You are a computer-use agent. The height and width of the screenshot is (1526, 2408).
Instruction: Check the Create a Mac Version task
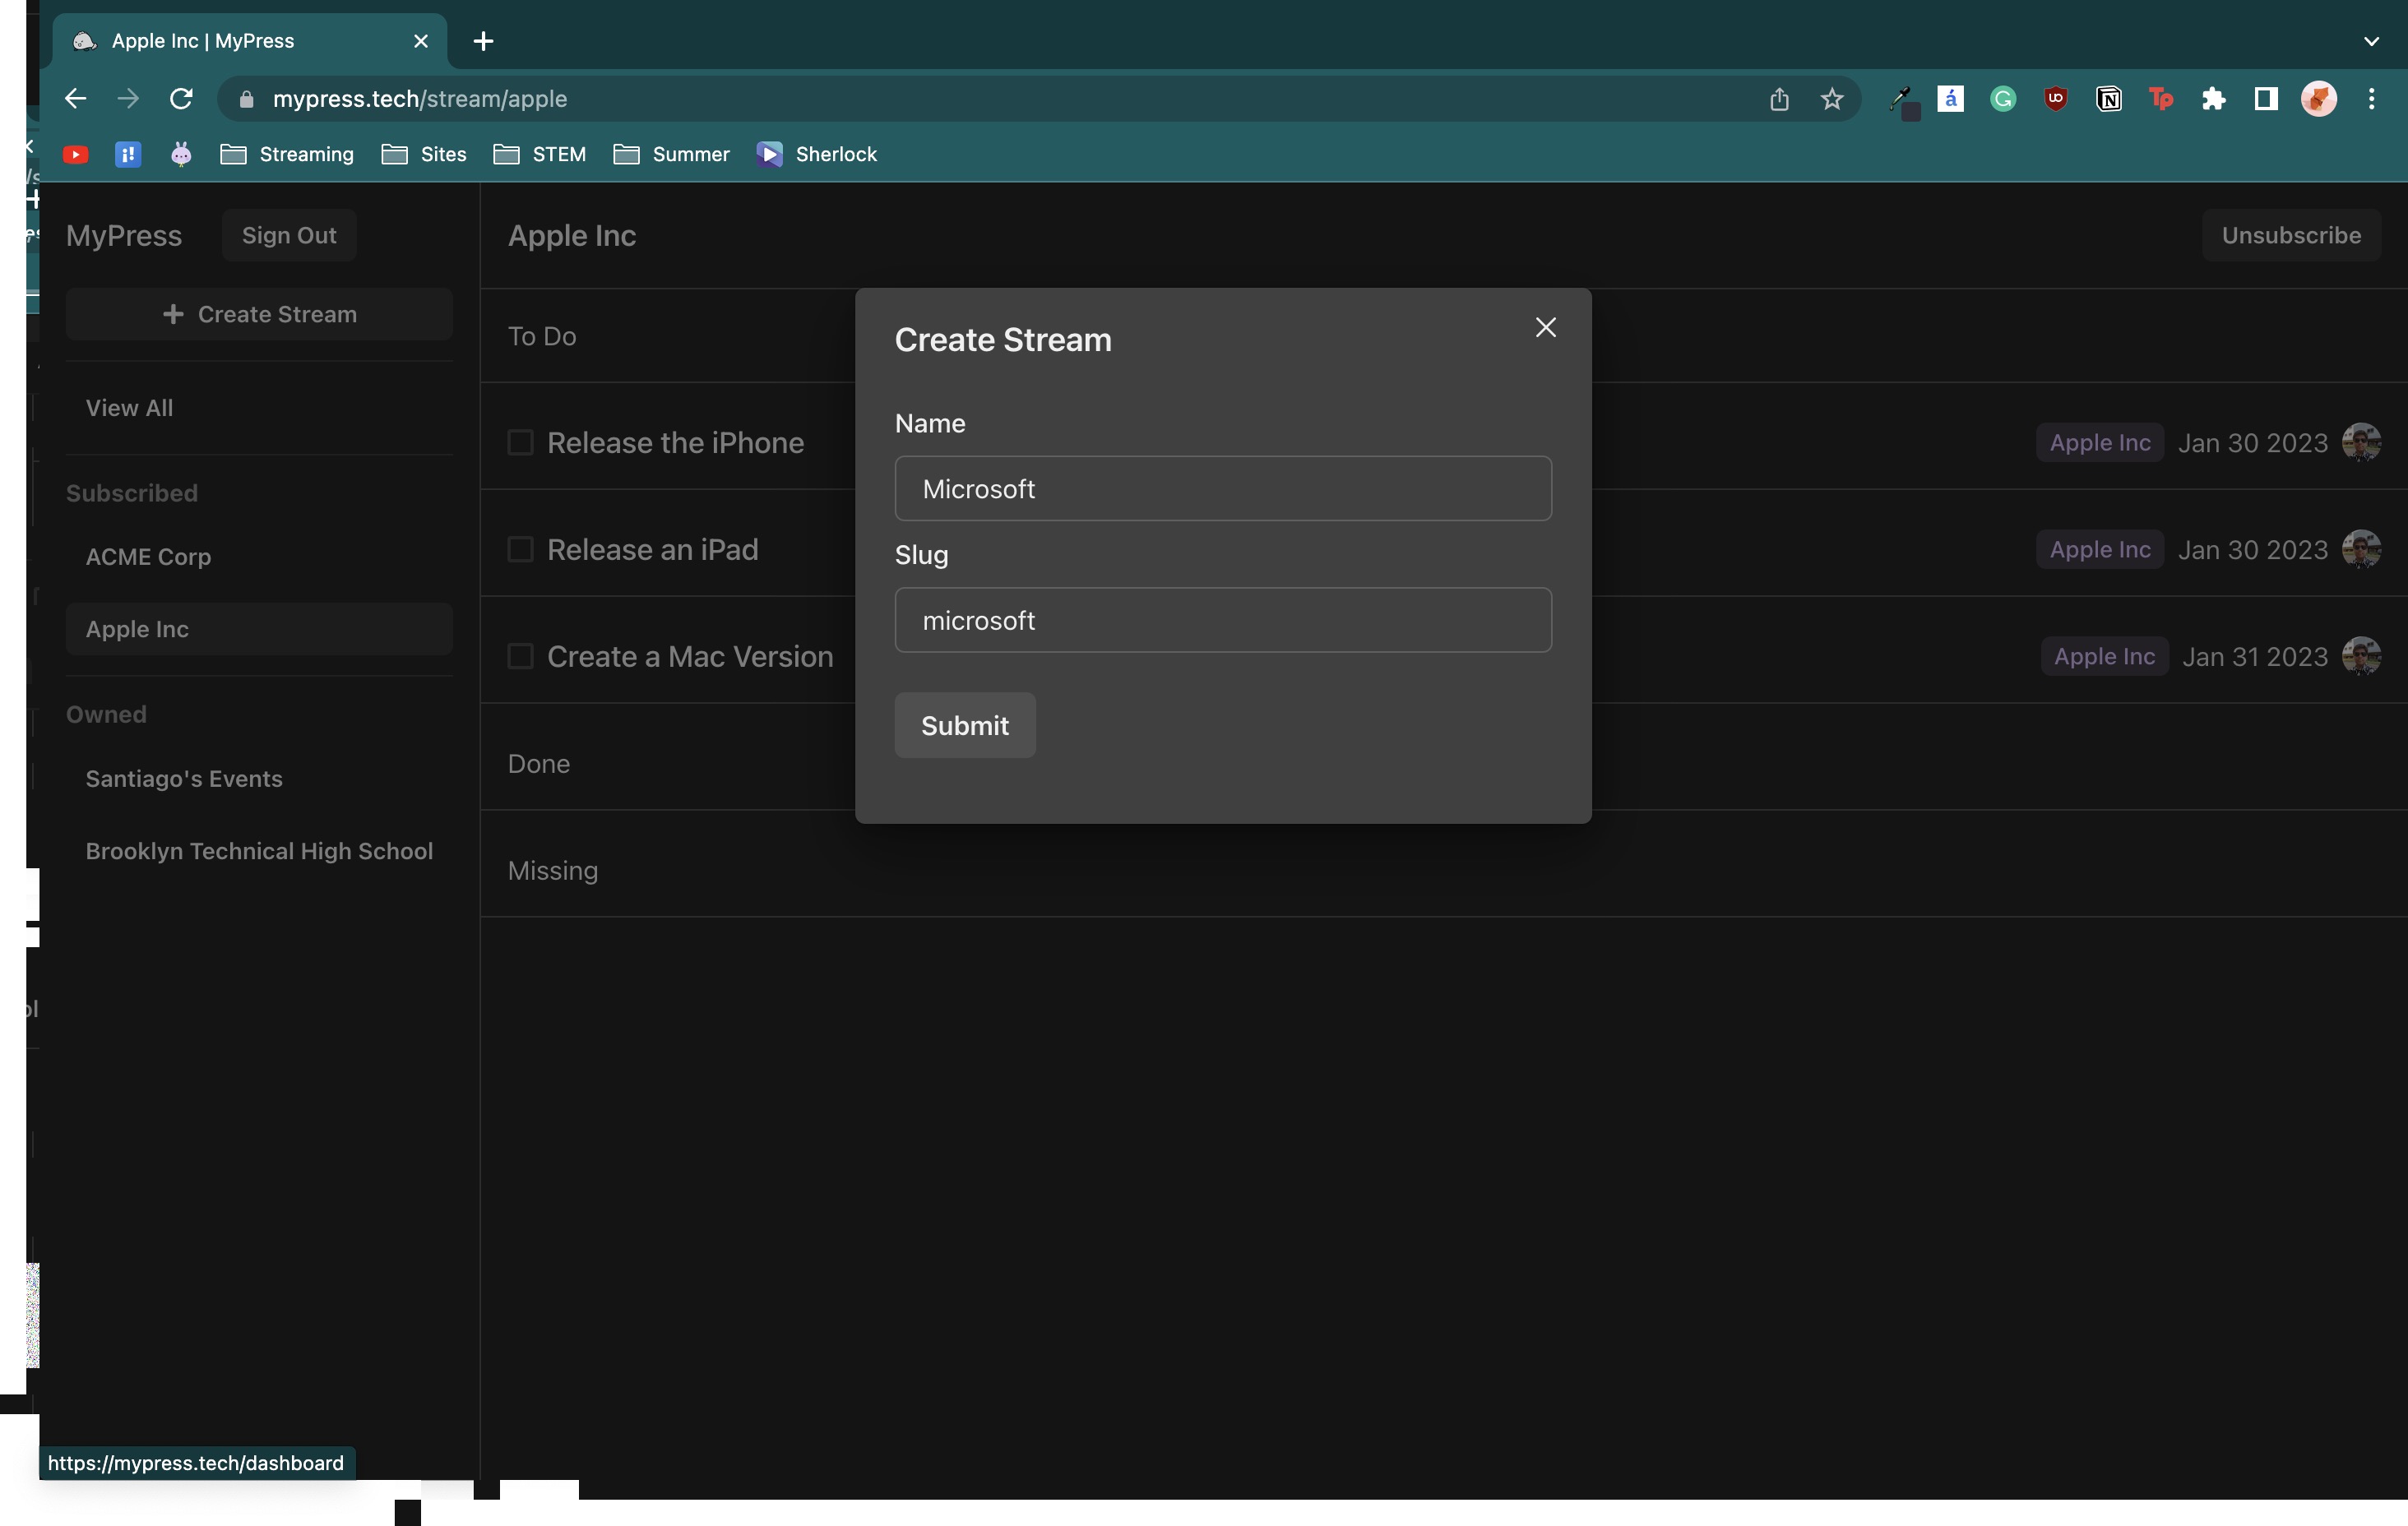[520, 656]
